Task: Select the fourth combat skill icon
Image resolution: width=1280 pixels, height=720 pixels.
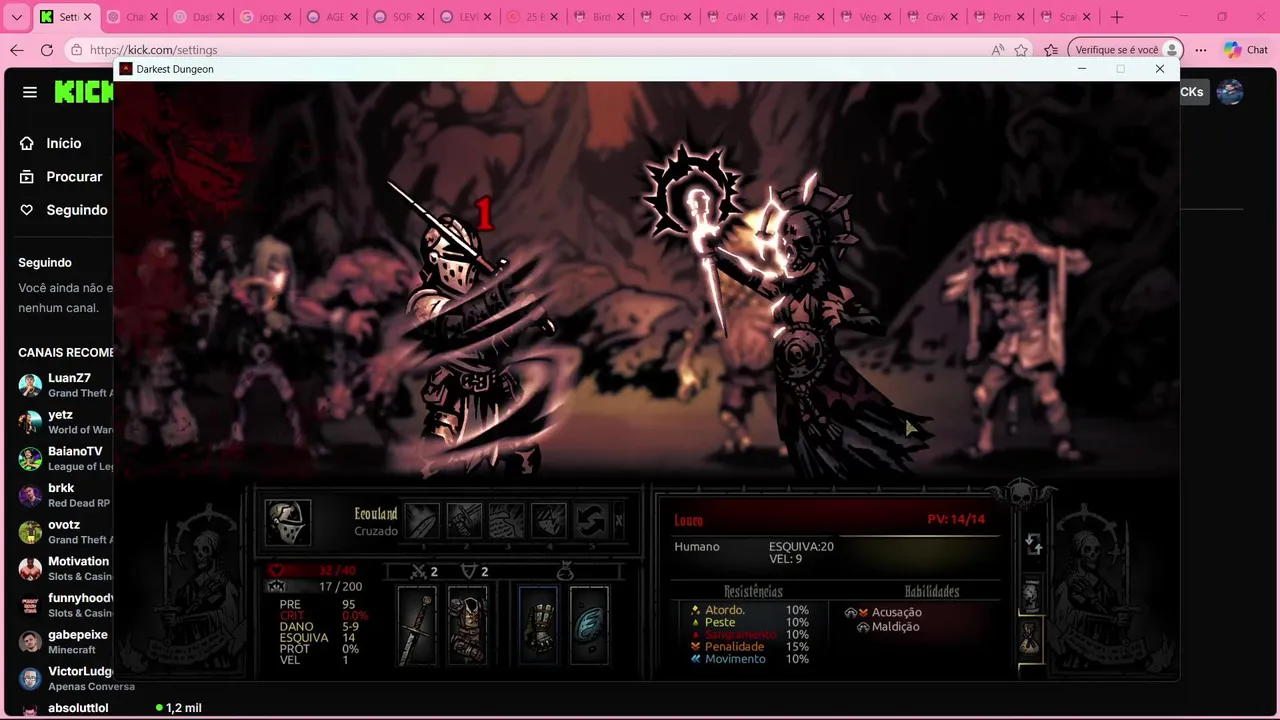Action: [x=548, y=521]
